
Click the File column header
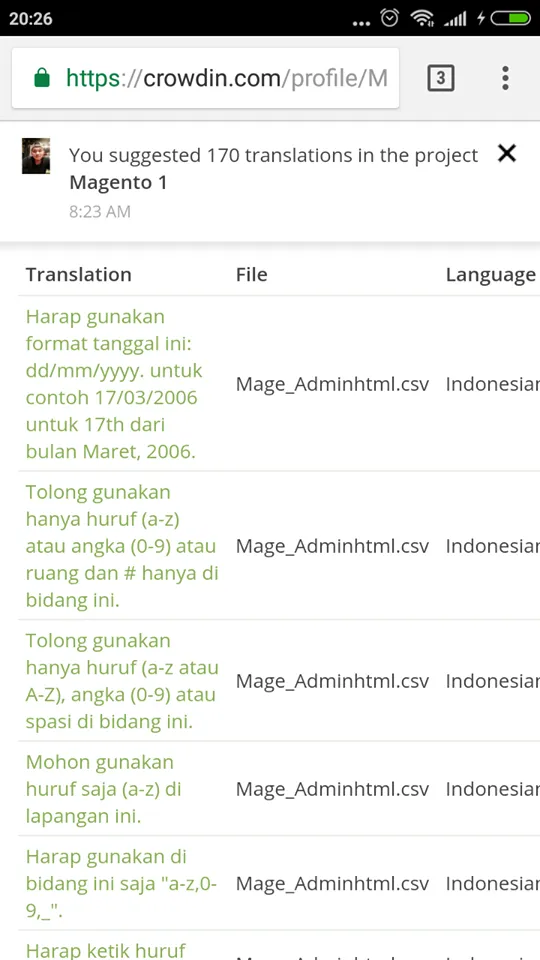point(252,274)
